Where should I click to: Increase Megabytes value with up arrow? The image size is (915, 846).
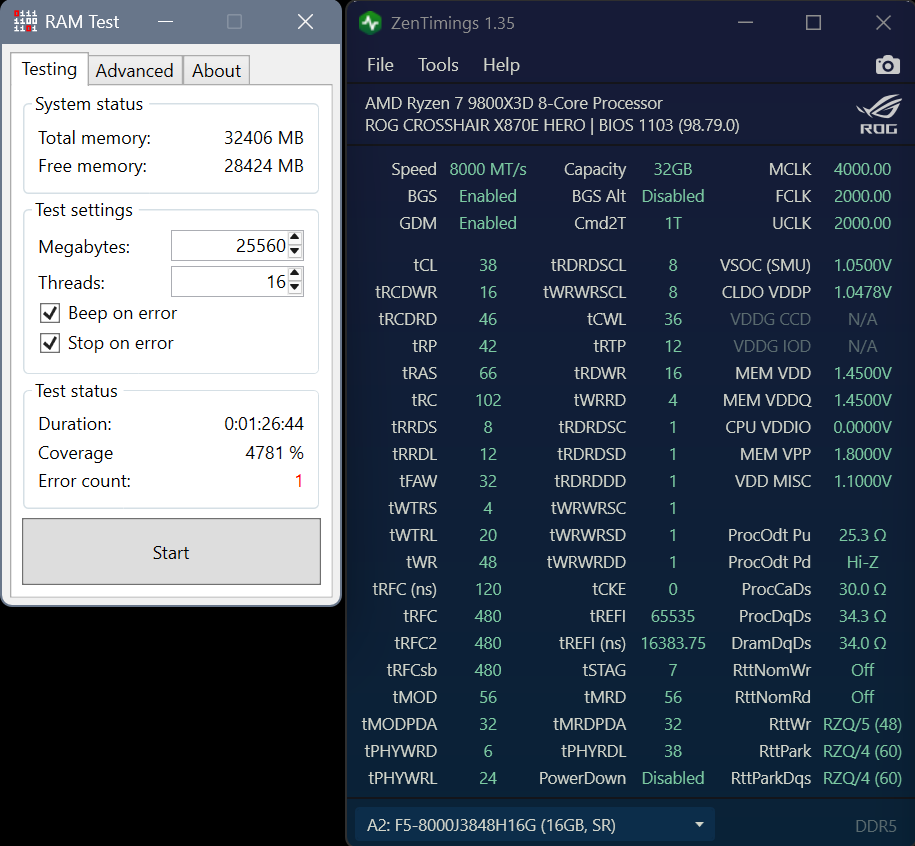pyautogui.click(x=295, y=237)
